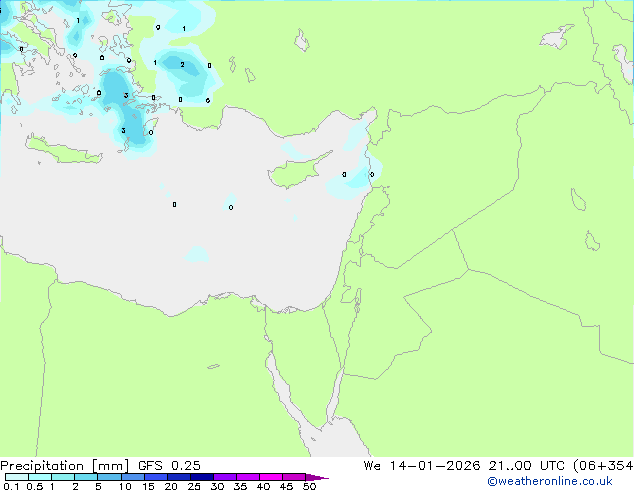This screenshot has width=634, height=490.
Task: Click the island of Cyprus on the map
Action: (297, 170)
